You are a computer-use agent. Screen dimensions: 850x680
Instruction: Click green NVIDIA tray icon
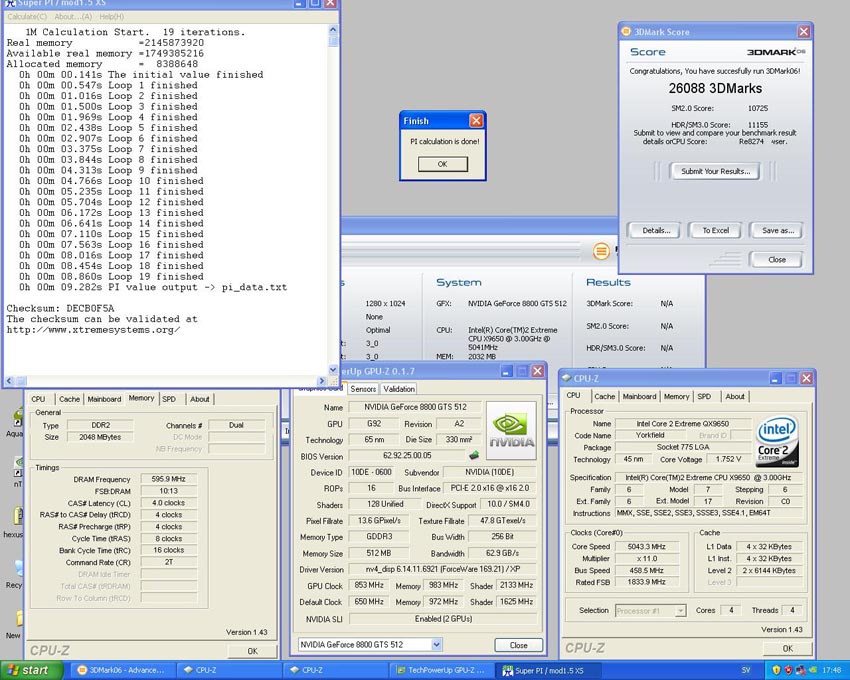[813, 670]
